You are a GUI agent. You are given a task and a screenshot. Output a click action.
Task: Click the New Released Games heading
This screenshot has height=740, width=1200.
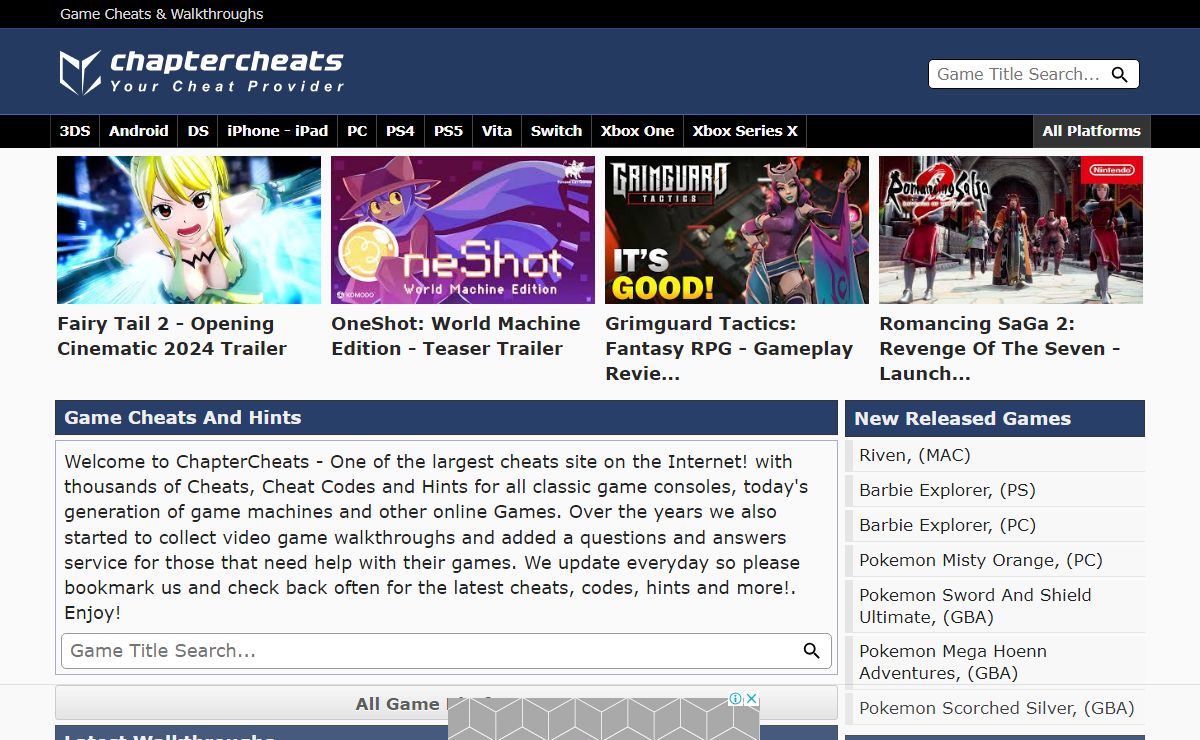pos(963,419)
